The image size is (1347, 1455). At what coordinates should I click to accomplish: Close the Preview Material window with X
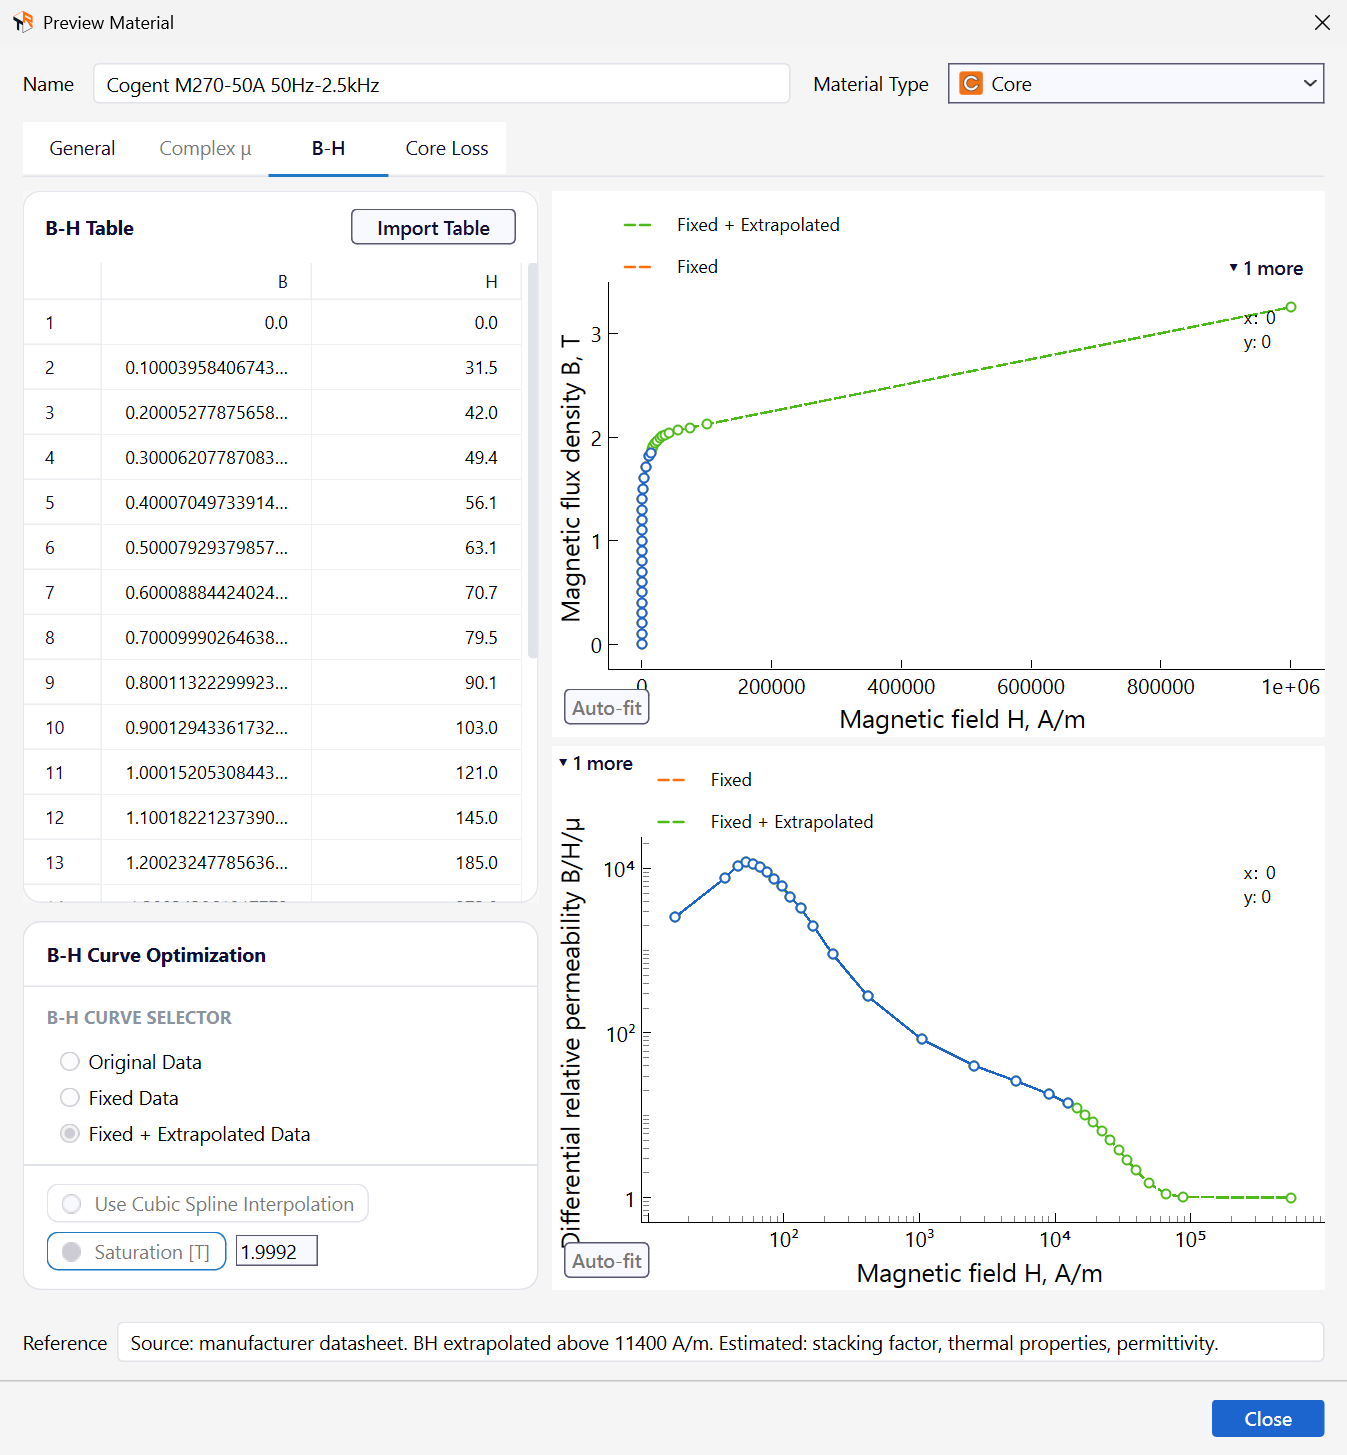coord(1322,22)
